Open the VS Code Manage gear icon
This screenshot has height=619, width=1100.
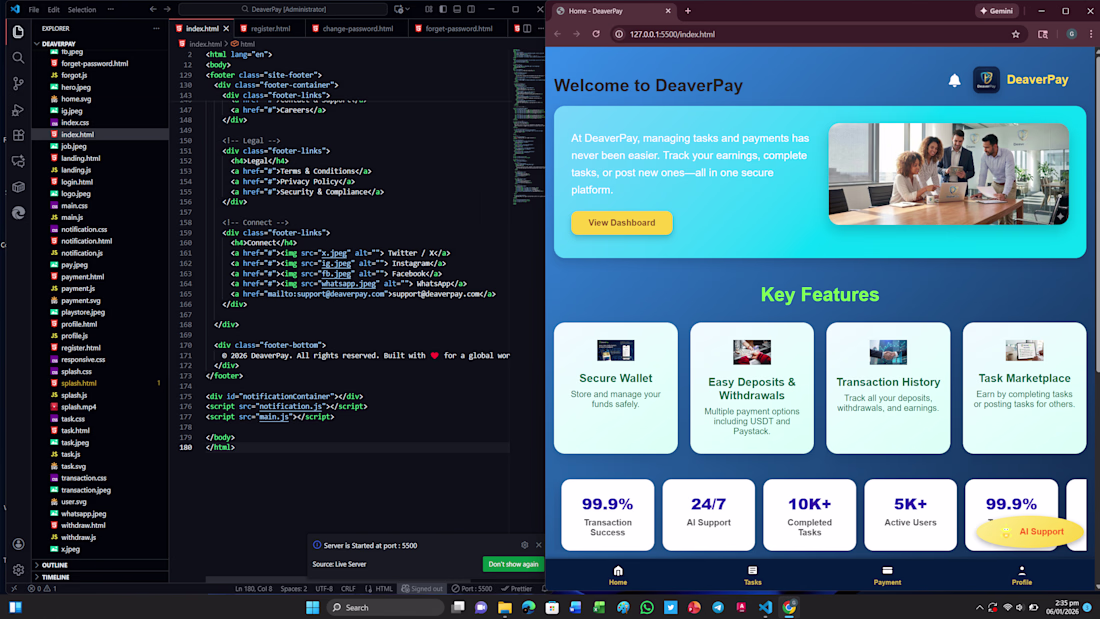(x=18, y=570)
